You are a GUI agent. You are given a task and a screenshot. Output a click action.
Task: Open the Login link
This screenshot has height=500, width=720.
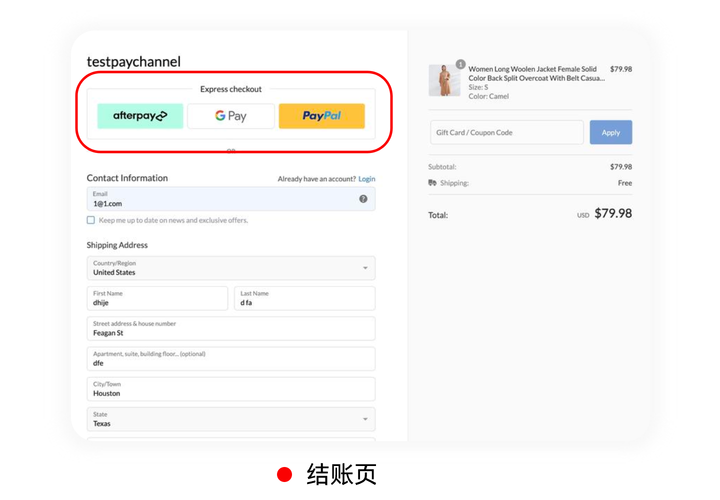(x=367, y=179)
